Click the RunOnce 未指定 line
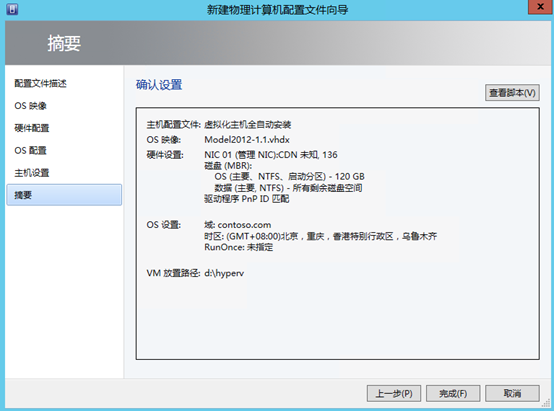 238,247
